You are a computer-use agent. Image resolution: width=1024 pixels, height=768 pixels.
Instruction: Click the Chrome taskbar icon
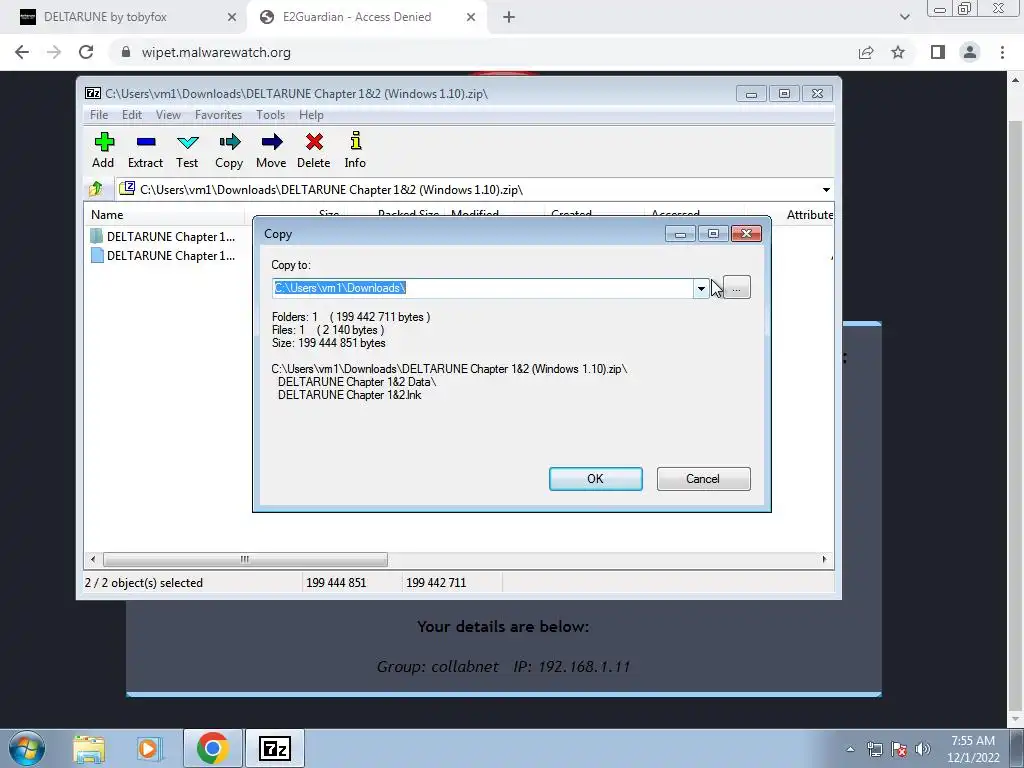pyautogui.click(x=212, y=748)
